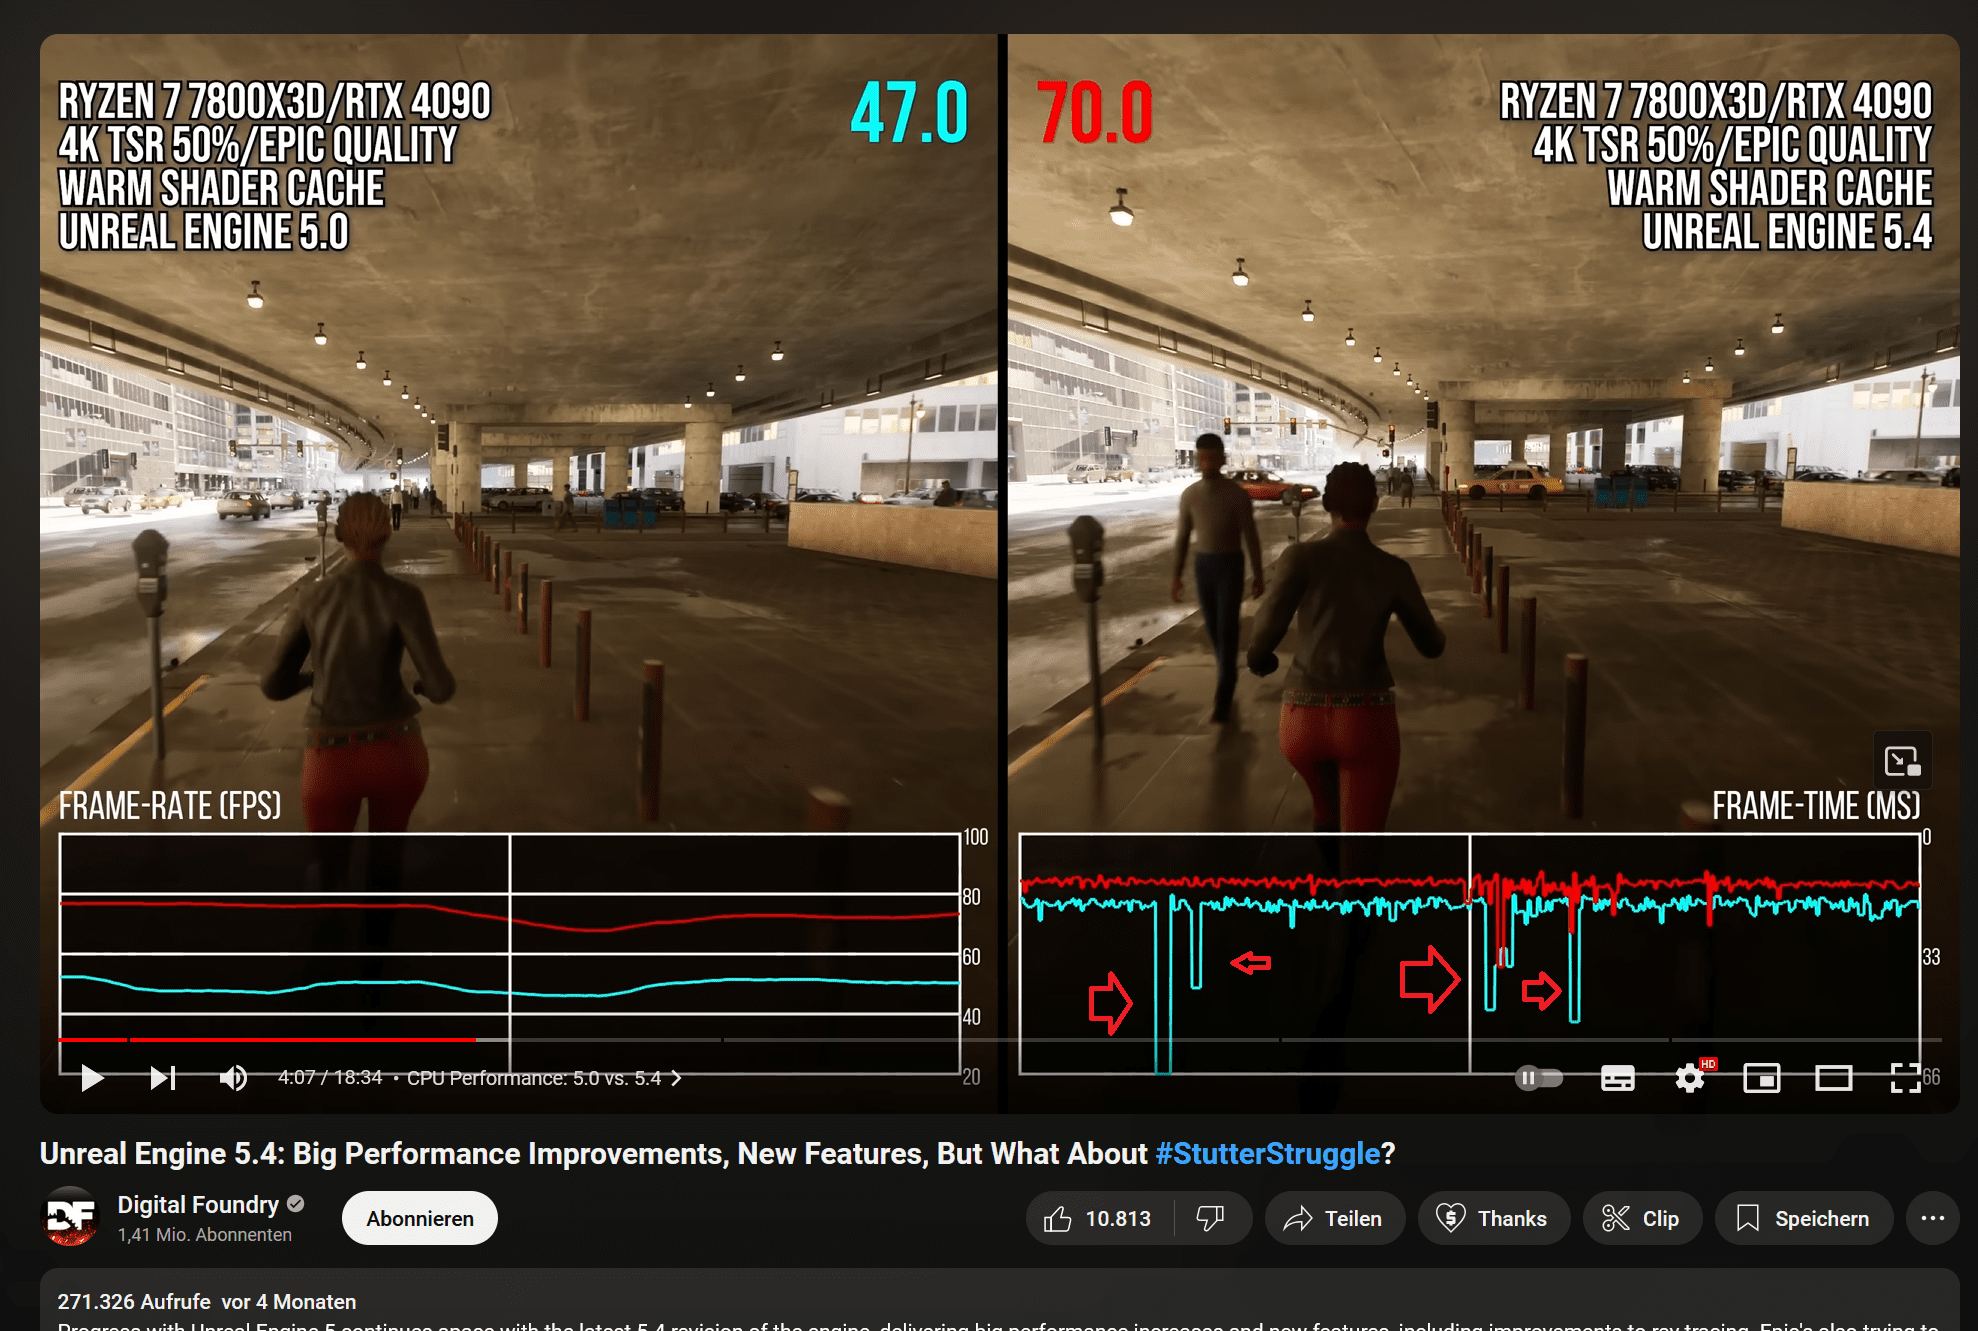Image resolution: width=1978 pixels, height=1331 pixels.
Task: Open Digital Foundry channel avatar
Action: 71,1217
